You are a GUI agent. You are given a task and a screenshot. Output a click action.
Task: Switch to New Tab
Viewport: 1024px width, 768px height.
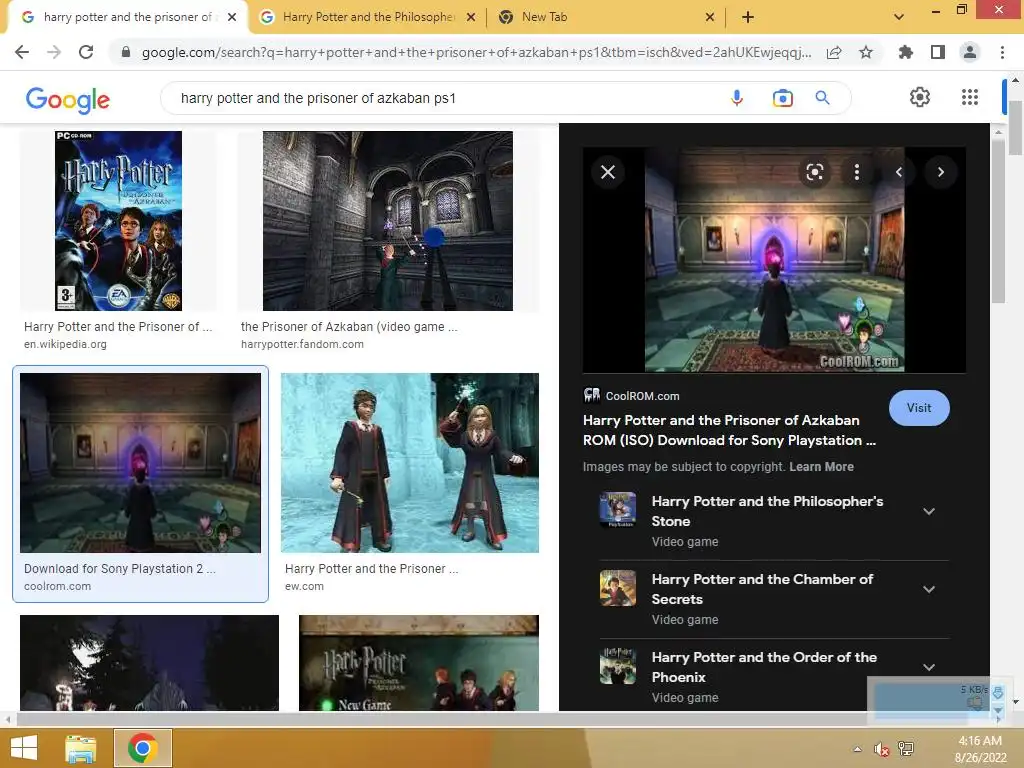pos(605,17)
